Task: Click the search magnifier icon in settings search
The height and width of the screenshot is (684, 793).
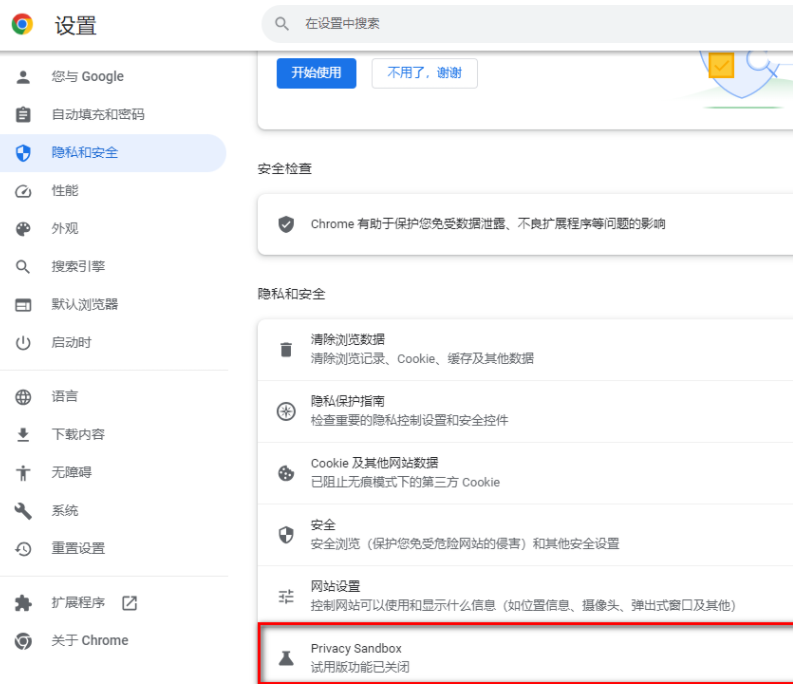Action: 282,24
